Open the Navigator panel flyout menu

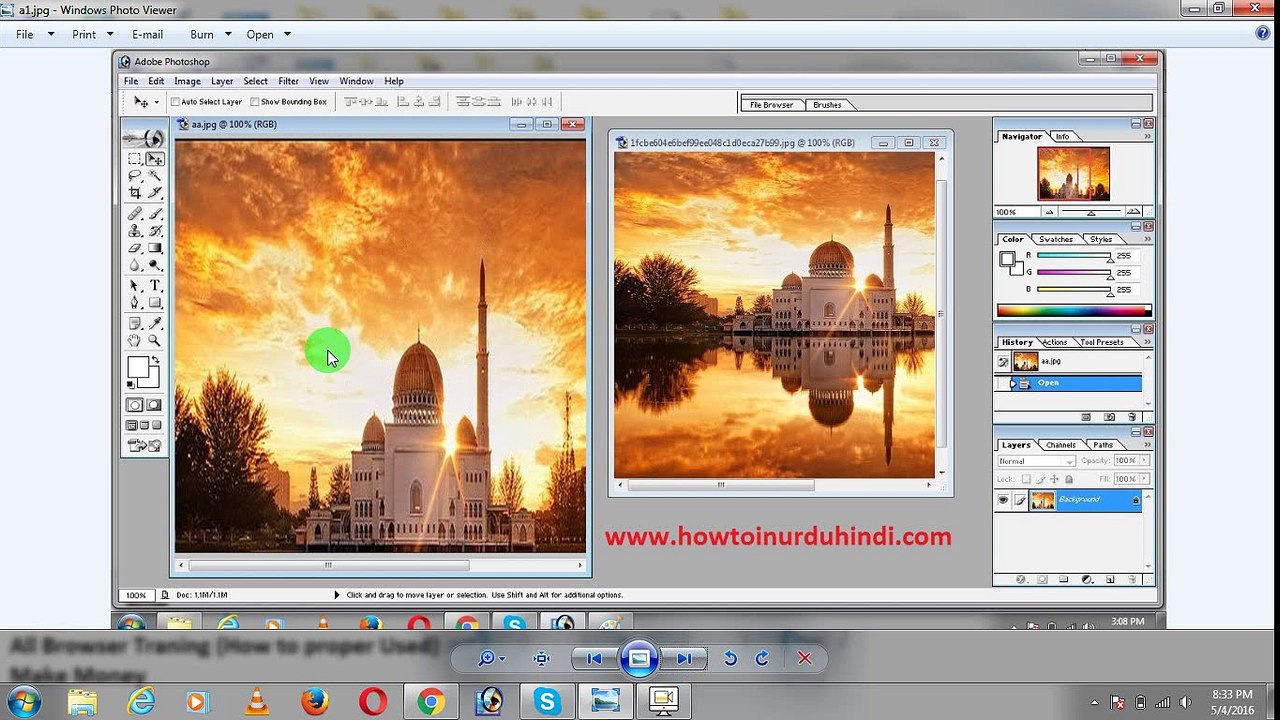(x=1148, y=136)
